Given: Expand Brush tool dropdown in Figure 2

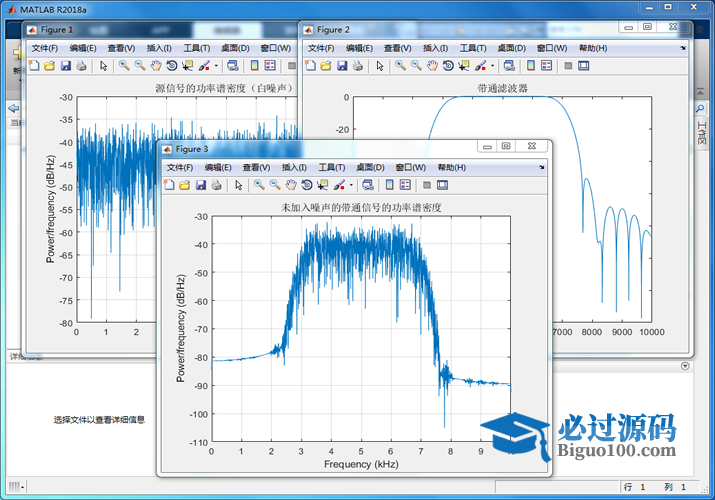Looking at the screenshot, I should coord(492,66).
